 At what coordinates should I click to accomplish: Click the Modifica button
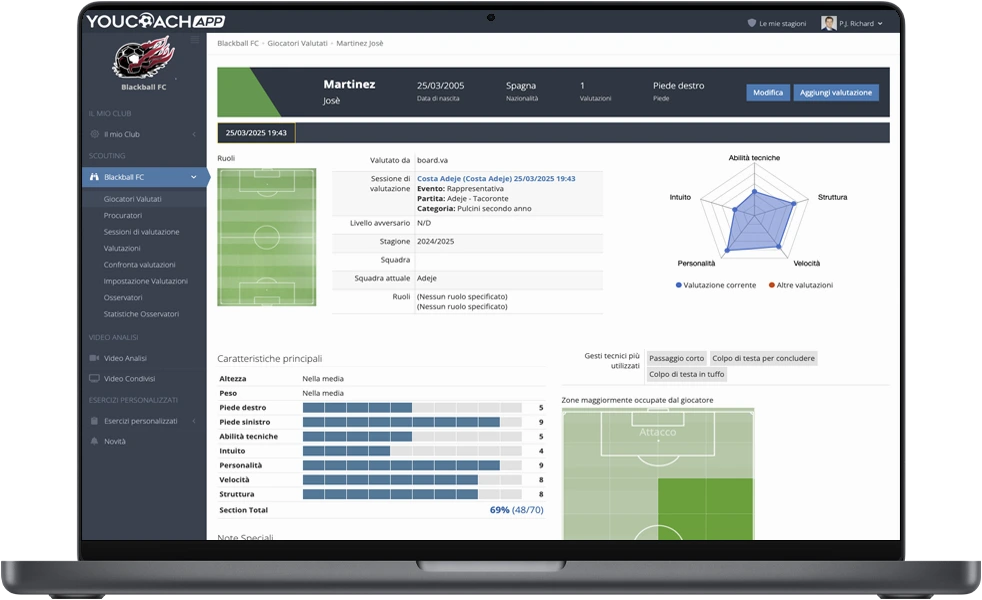click(x=767, y=92)
